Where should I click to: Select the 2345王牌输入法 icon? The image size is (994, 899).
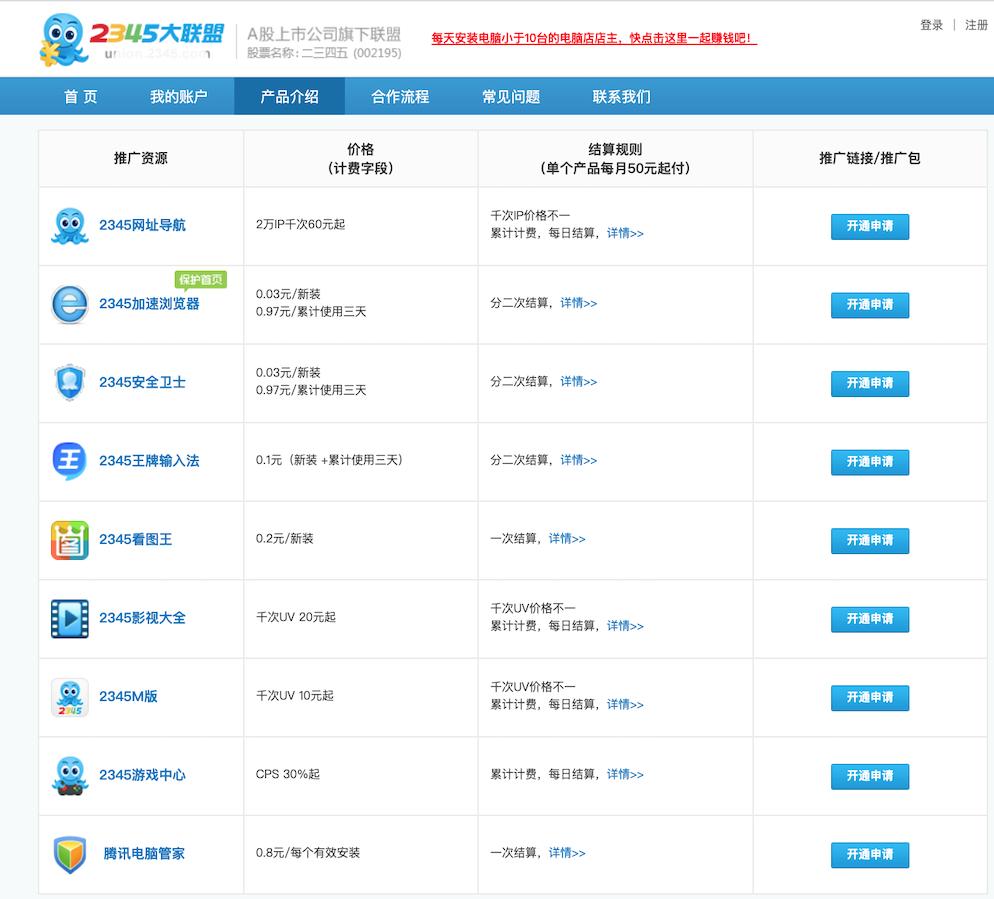coord(68,460)
